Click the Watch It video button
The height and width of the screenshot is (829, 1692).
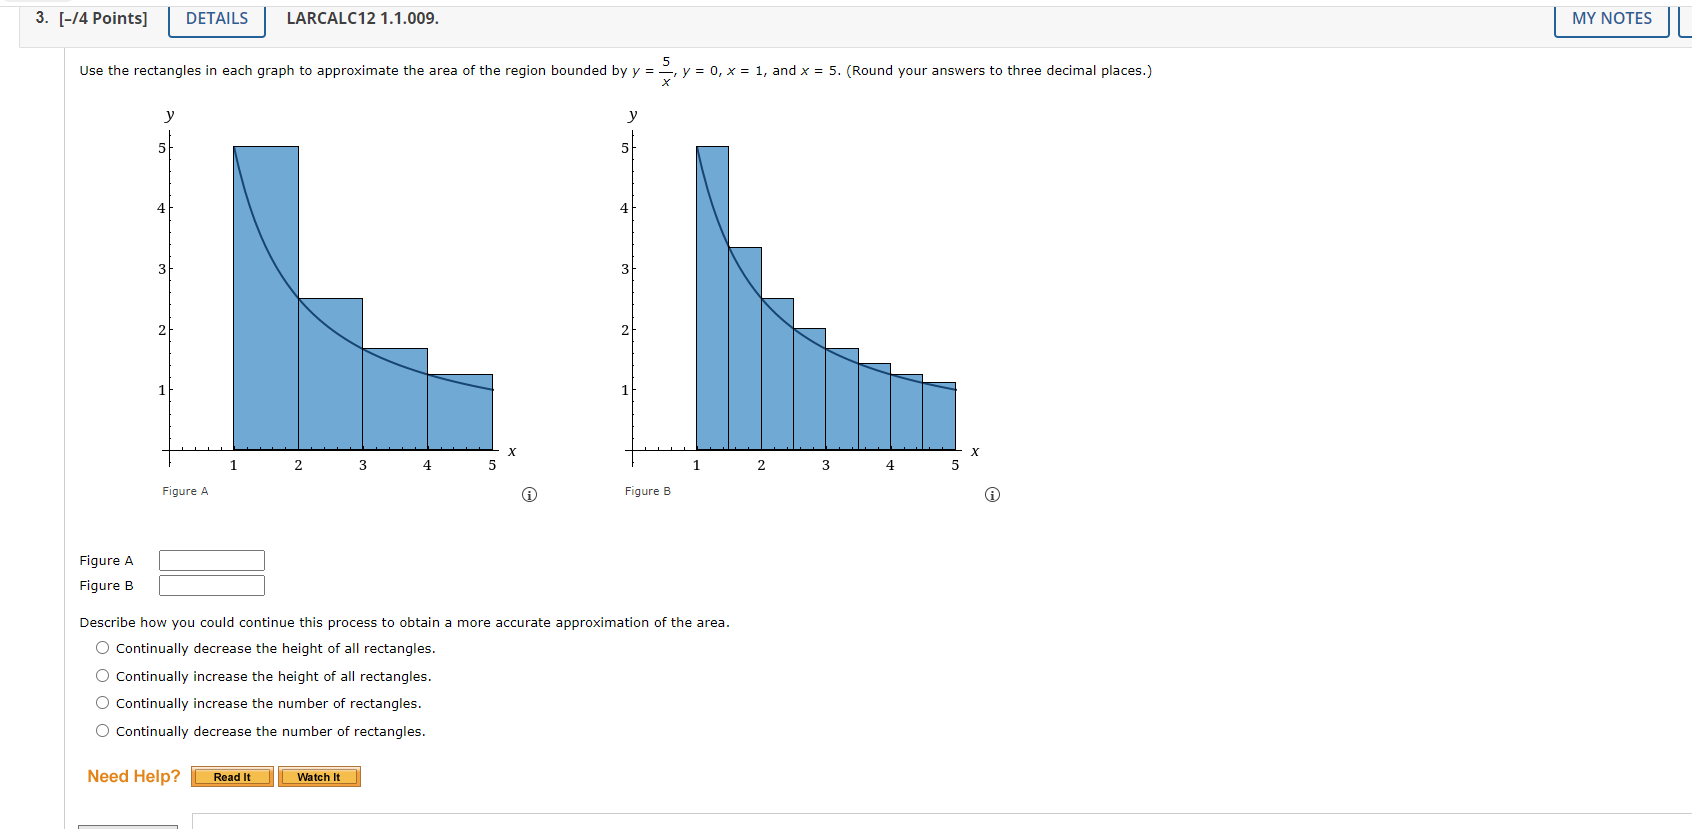(x=319, y=776)
